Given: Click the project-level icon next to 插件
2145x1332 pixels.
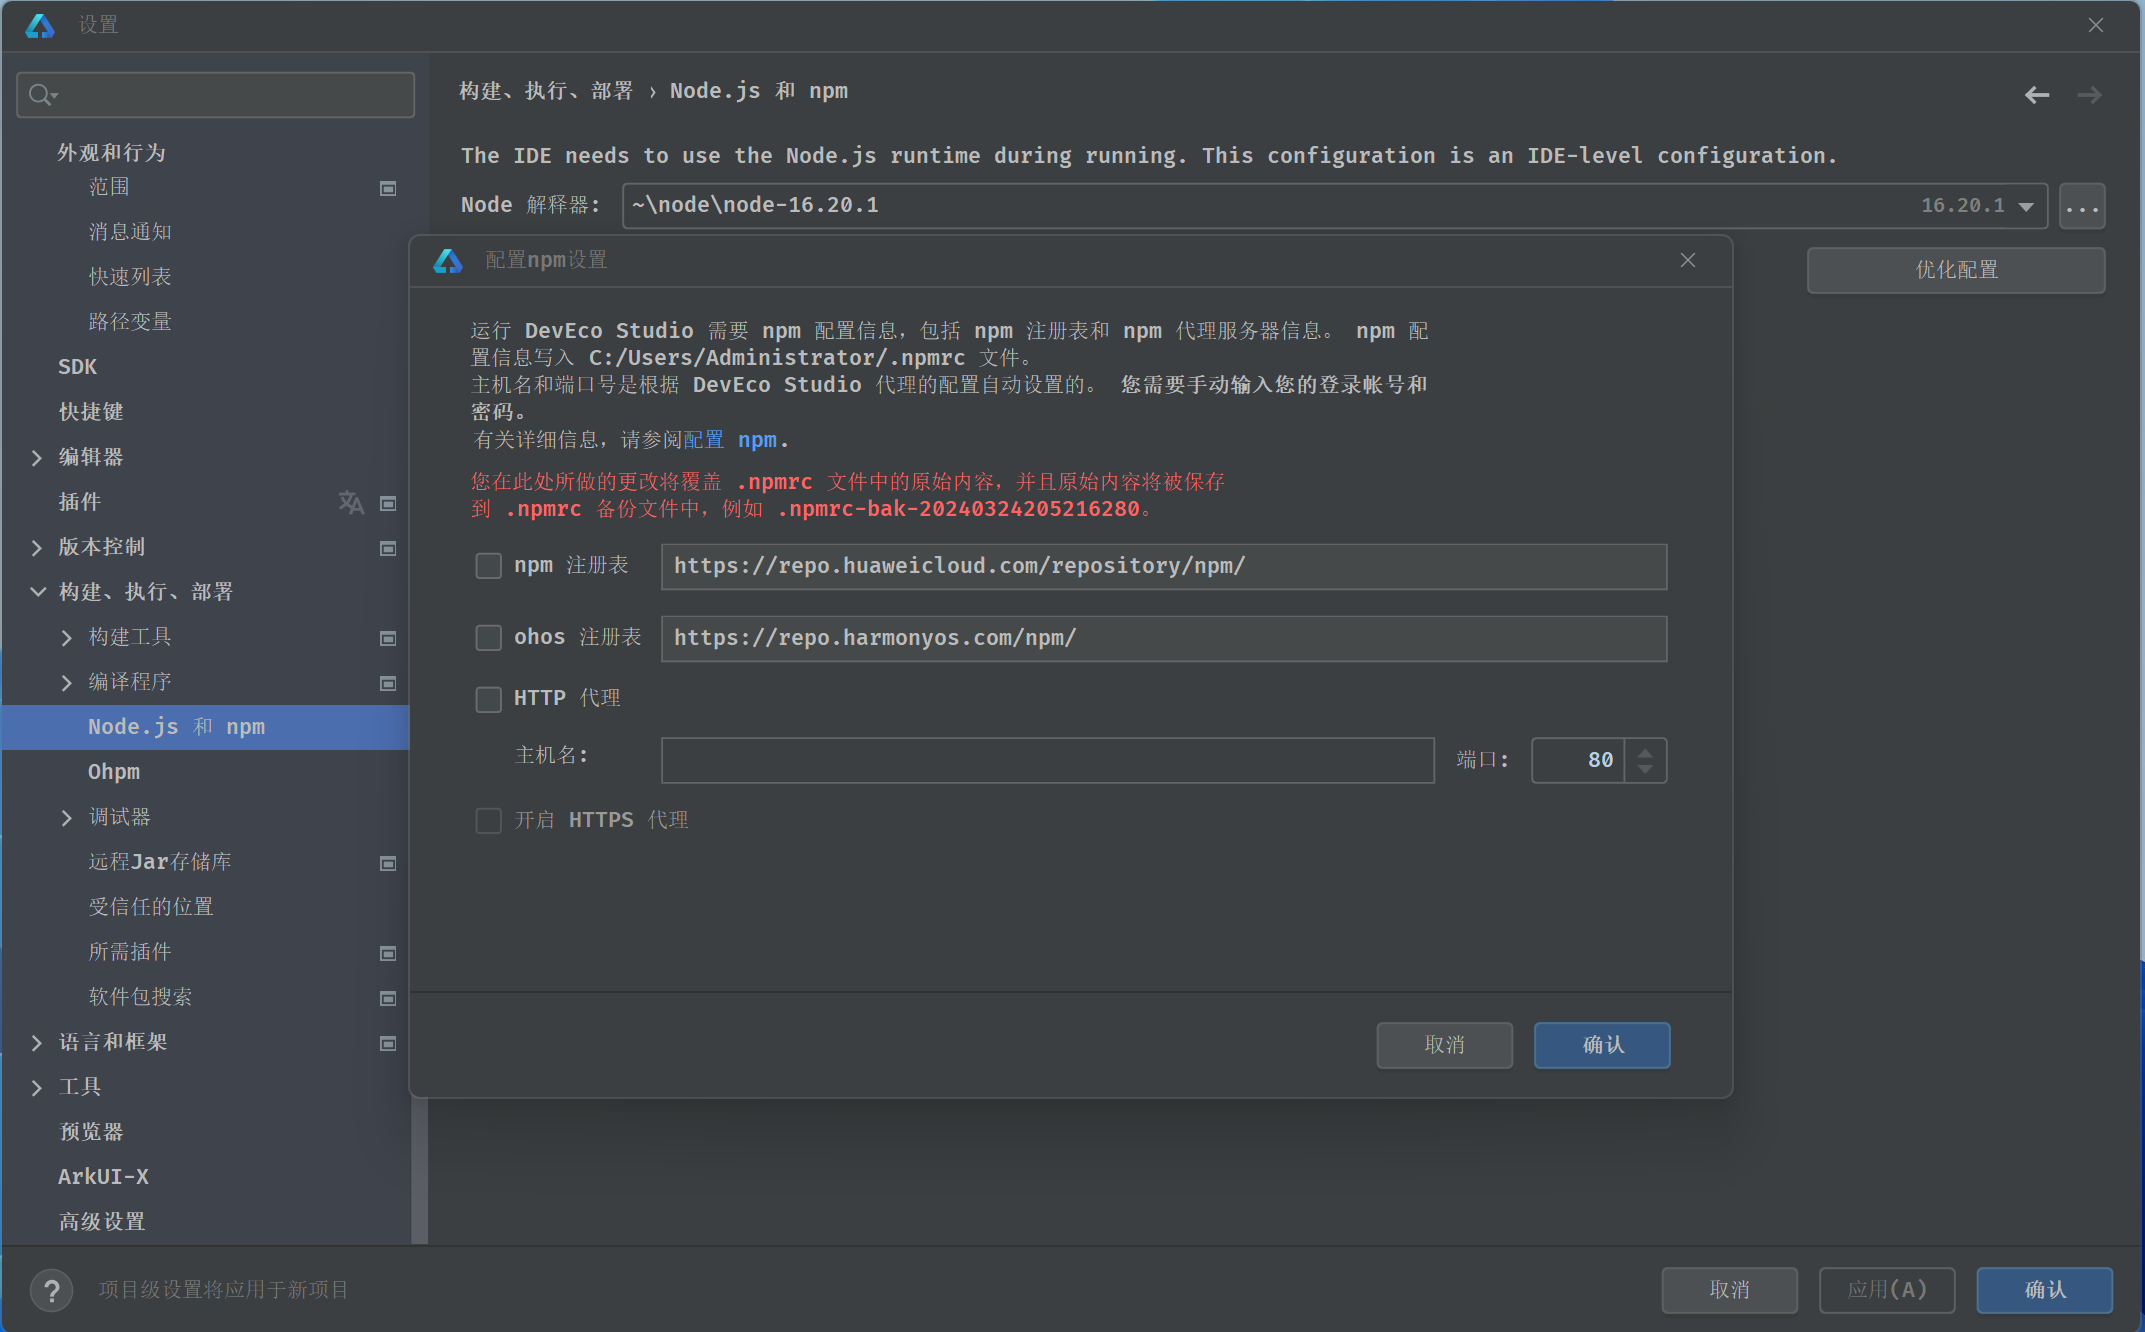Looking at the screenshot, I should coord(388,503).
